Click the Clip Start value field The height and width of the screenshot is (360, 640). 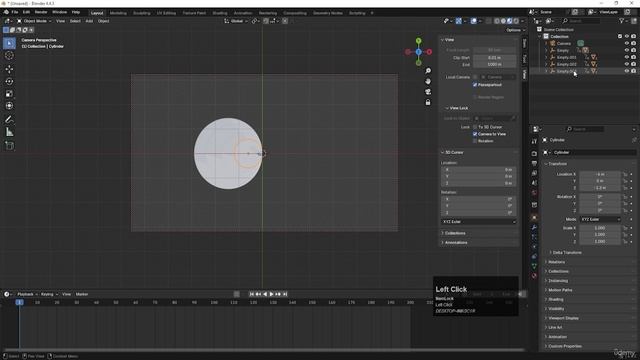pyautogui.click(x=494, y=58)
